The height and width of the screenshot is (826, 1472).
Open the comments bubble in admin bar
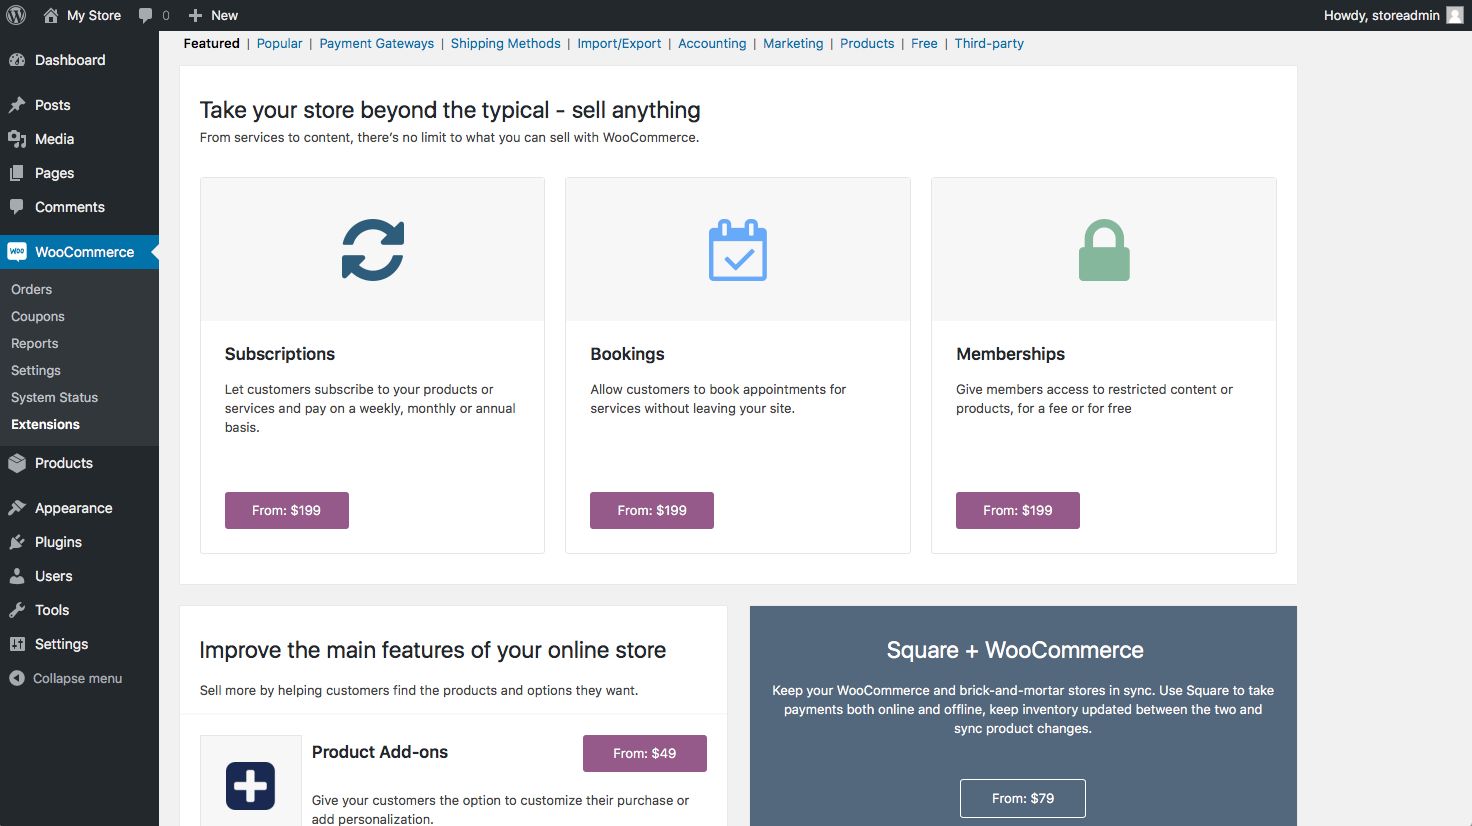pyautogui.click(x=153, y=15)
